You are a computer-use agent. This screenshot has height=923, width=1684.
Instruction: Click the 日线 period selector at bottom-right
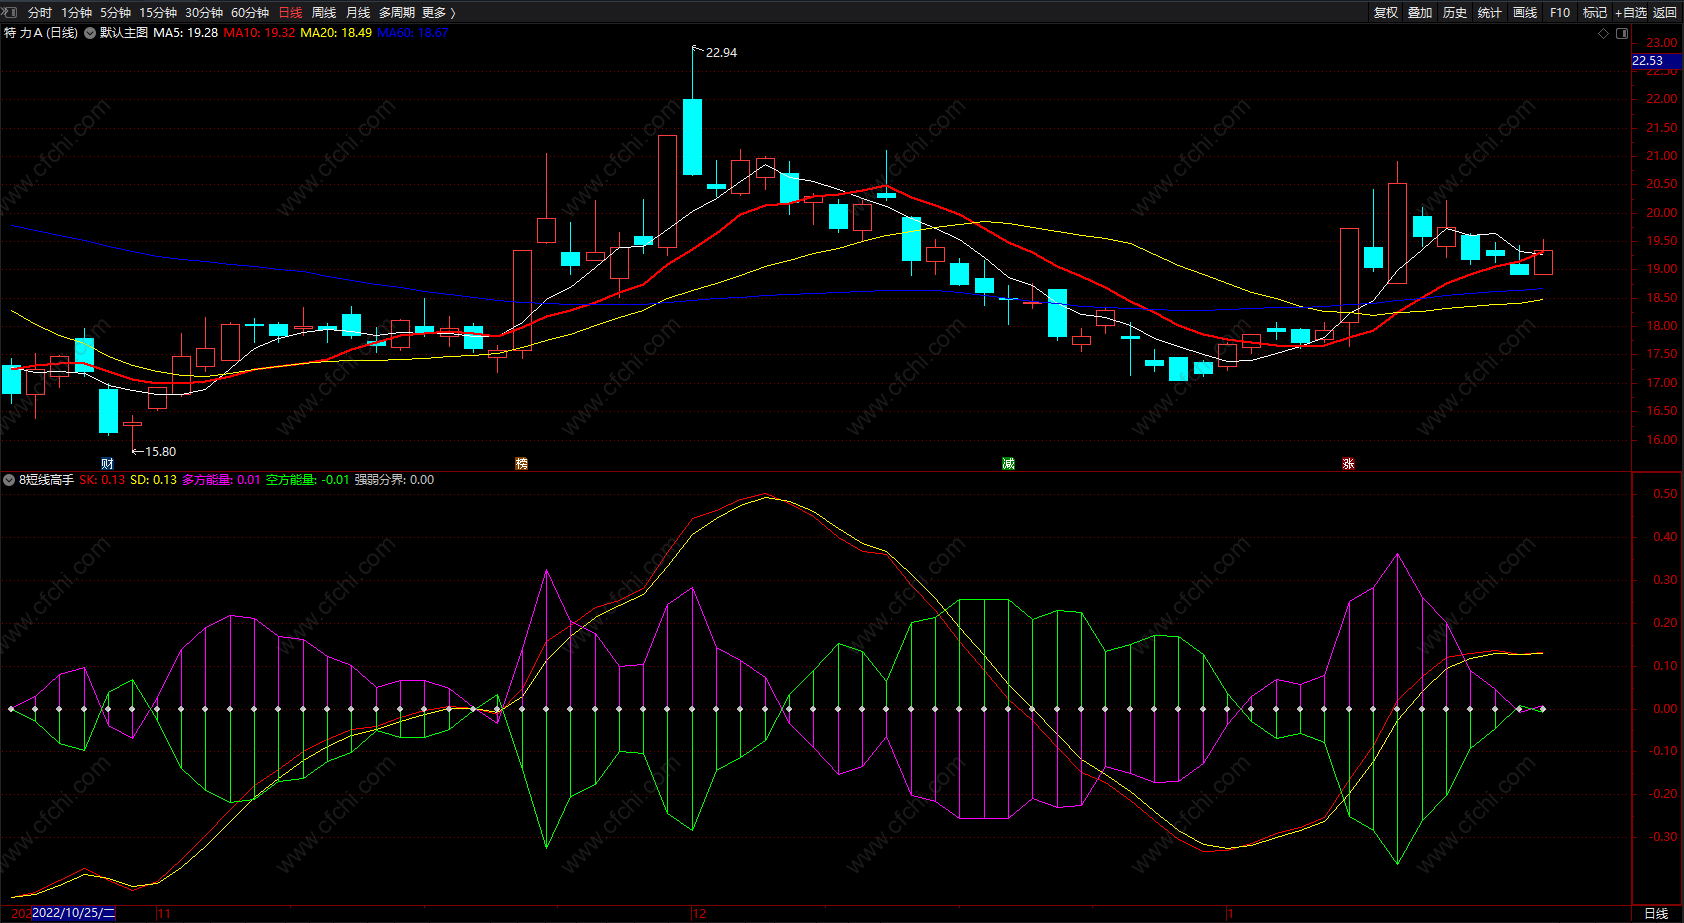point(1656,913)
